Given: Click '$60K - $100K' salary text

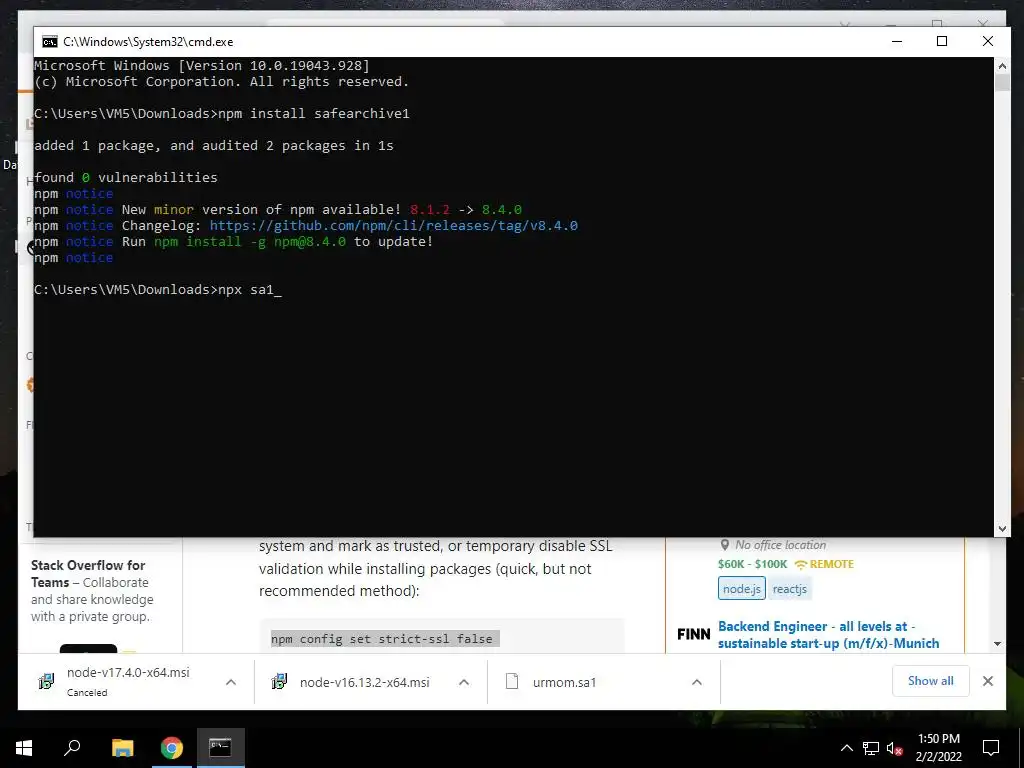Looking at the screenshot, I should point(752,564).
